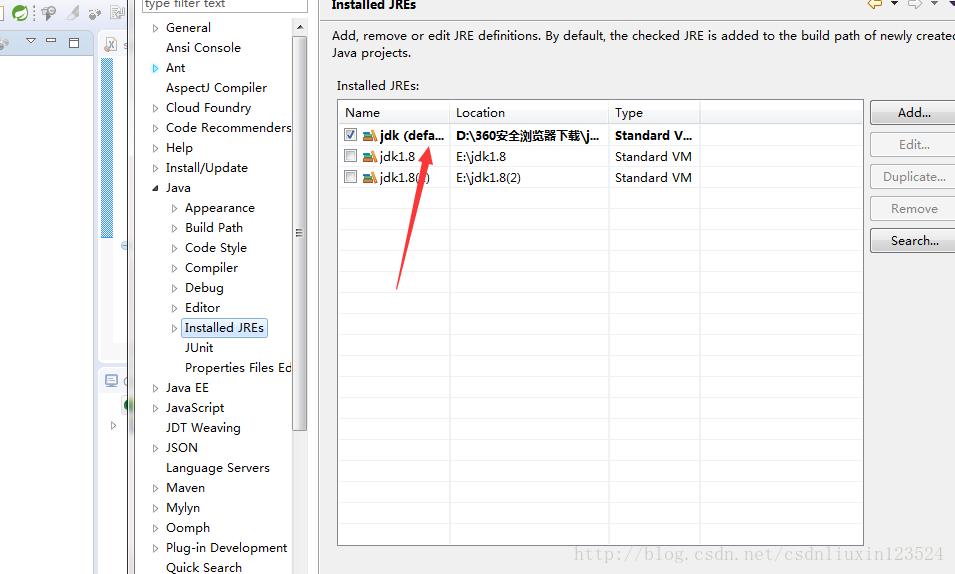Click the Back arrow in preferences header

pyautogui.click(x=875, y=4)
